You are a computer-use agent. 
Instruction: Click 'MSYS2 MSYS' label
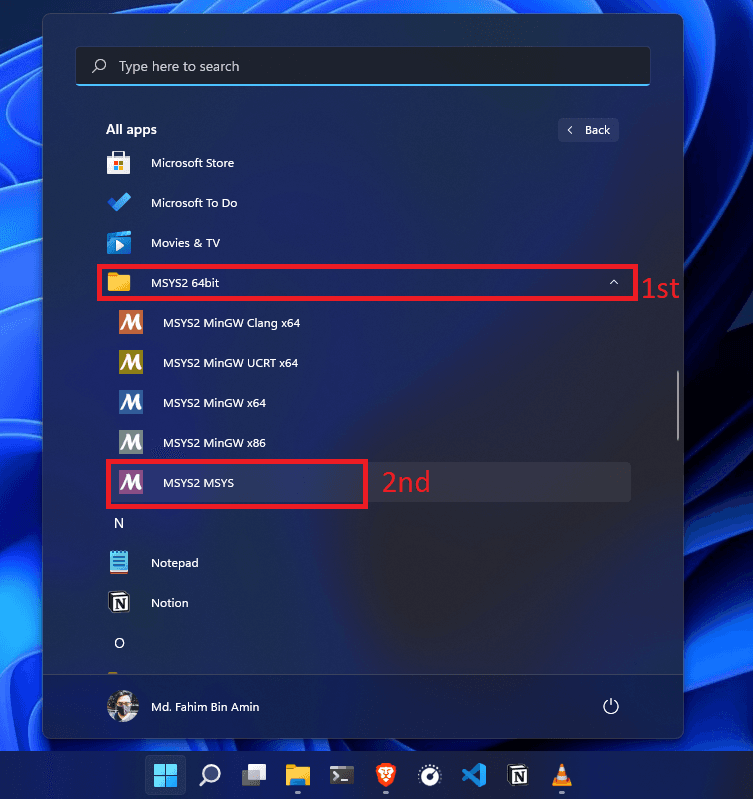(198, 483)
